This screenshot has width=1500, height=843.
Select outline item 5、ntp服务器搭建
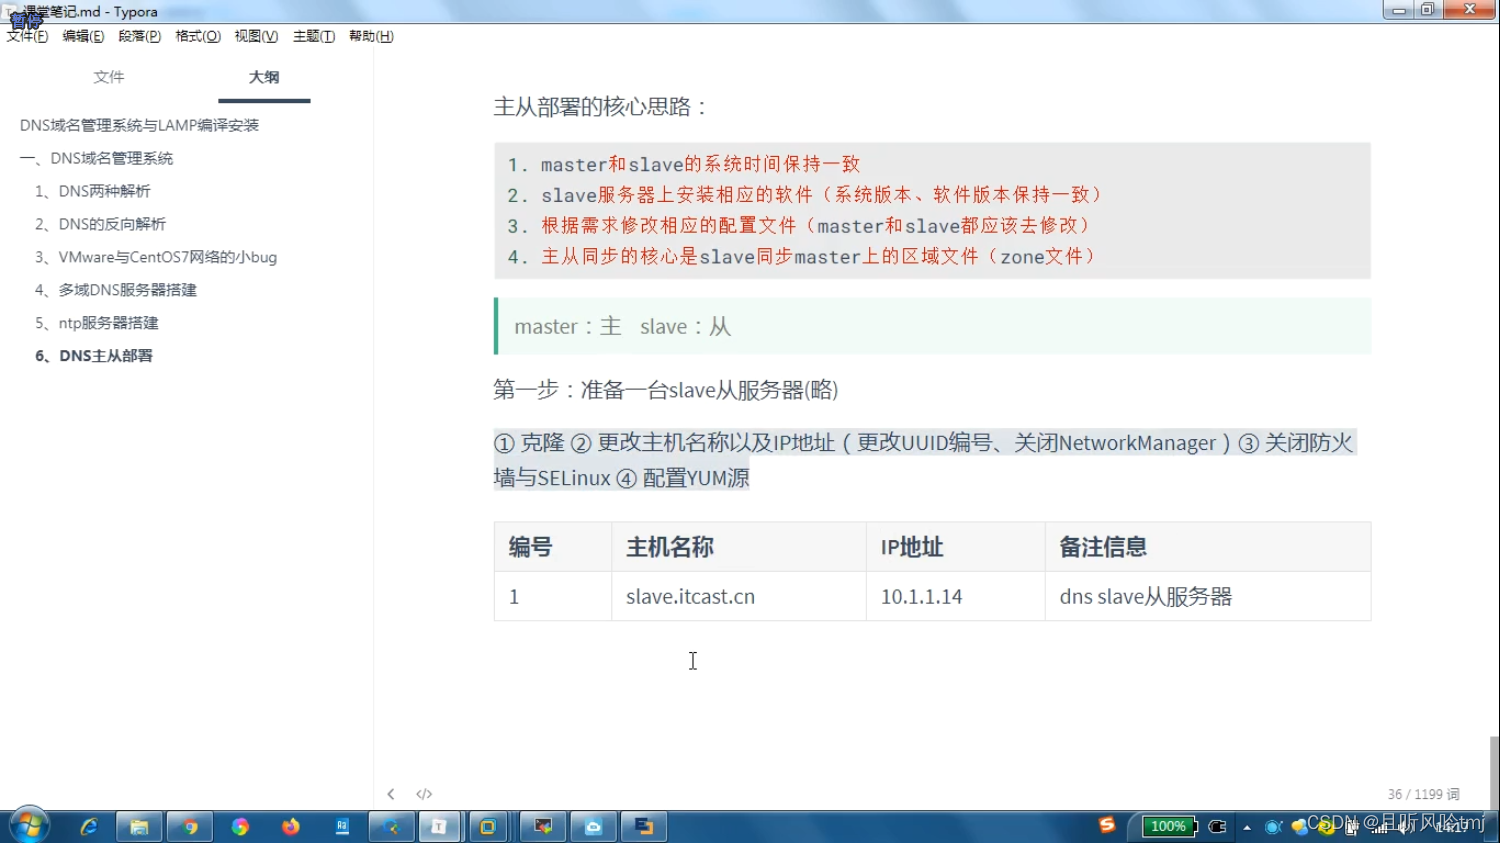97,322
